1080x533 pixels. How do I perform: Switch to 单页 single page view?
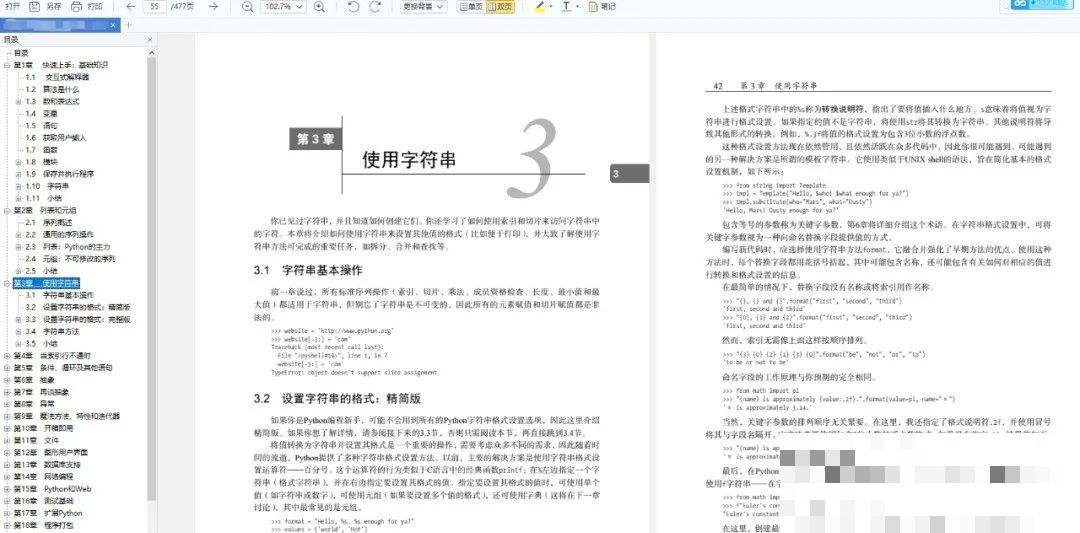pos(471,6)
